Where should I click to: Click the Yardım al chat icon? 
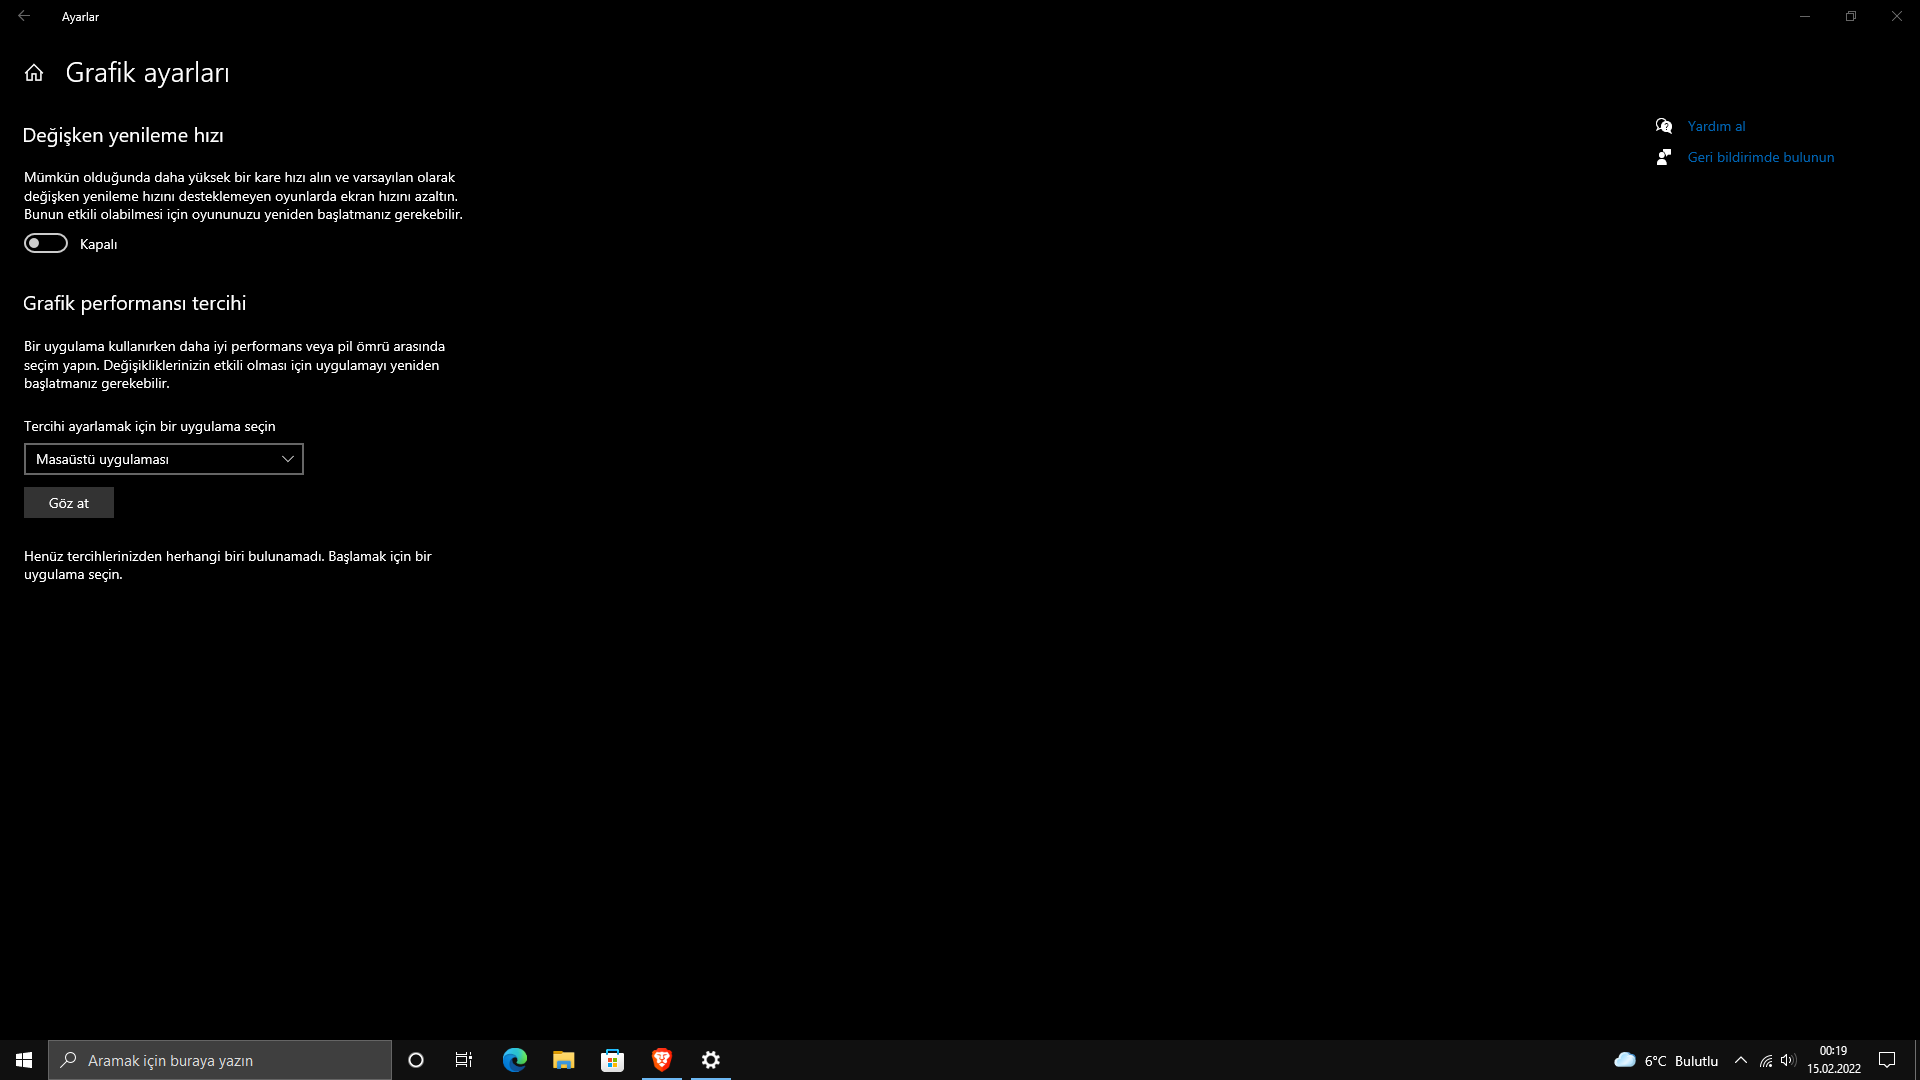point(1664,126)
